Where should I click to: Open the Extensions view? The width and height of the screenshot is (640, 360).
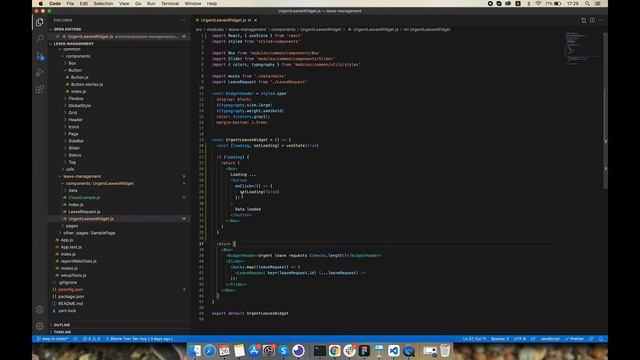coord(40,89)
